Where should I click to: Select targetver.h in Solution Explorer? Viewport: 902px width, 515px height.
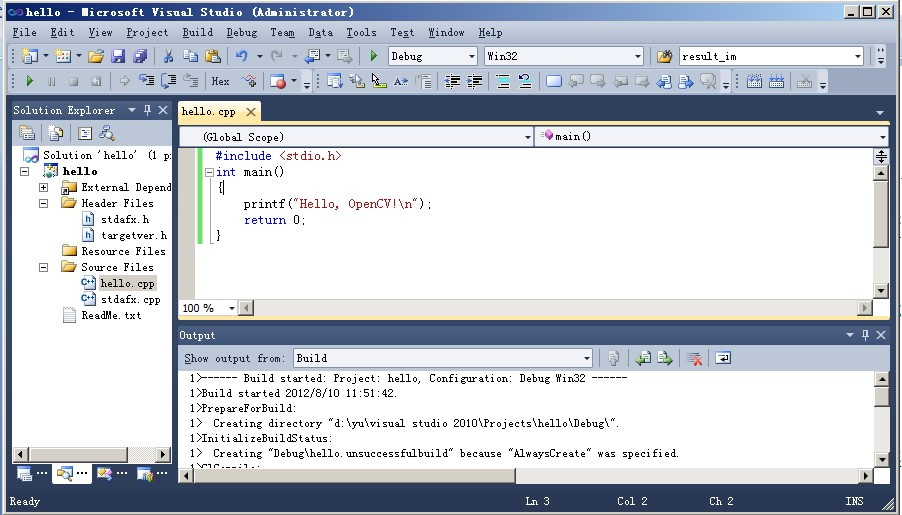point(133,235)
